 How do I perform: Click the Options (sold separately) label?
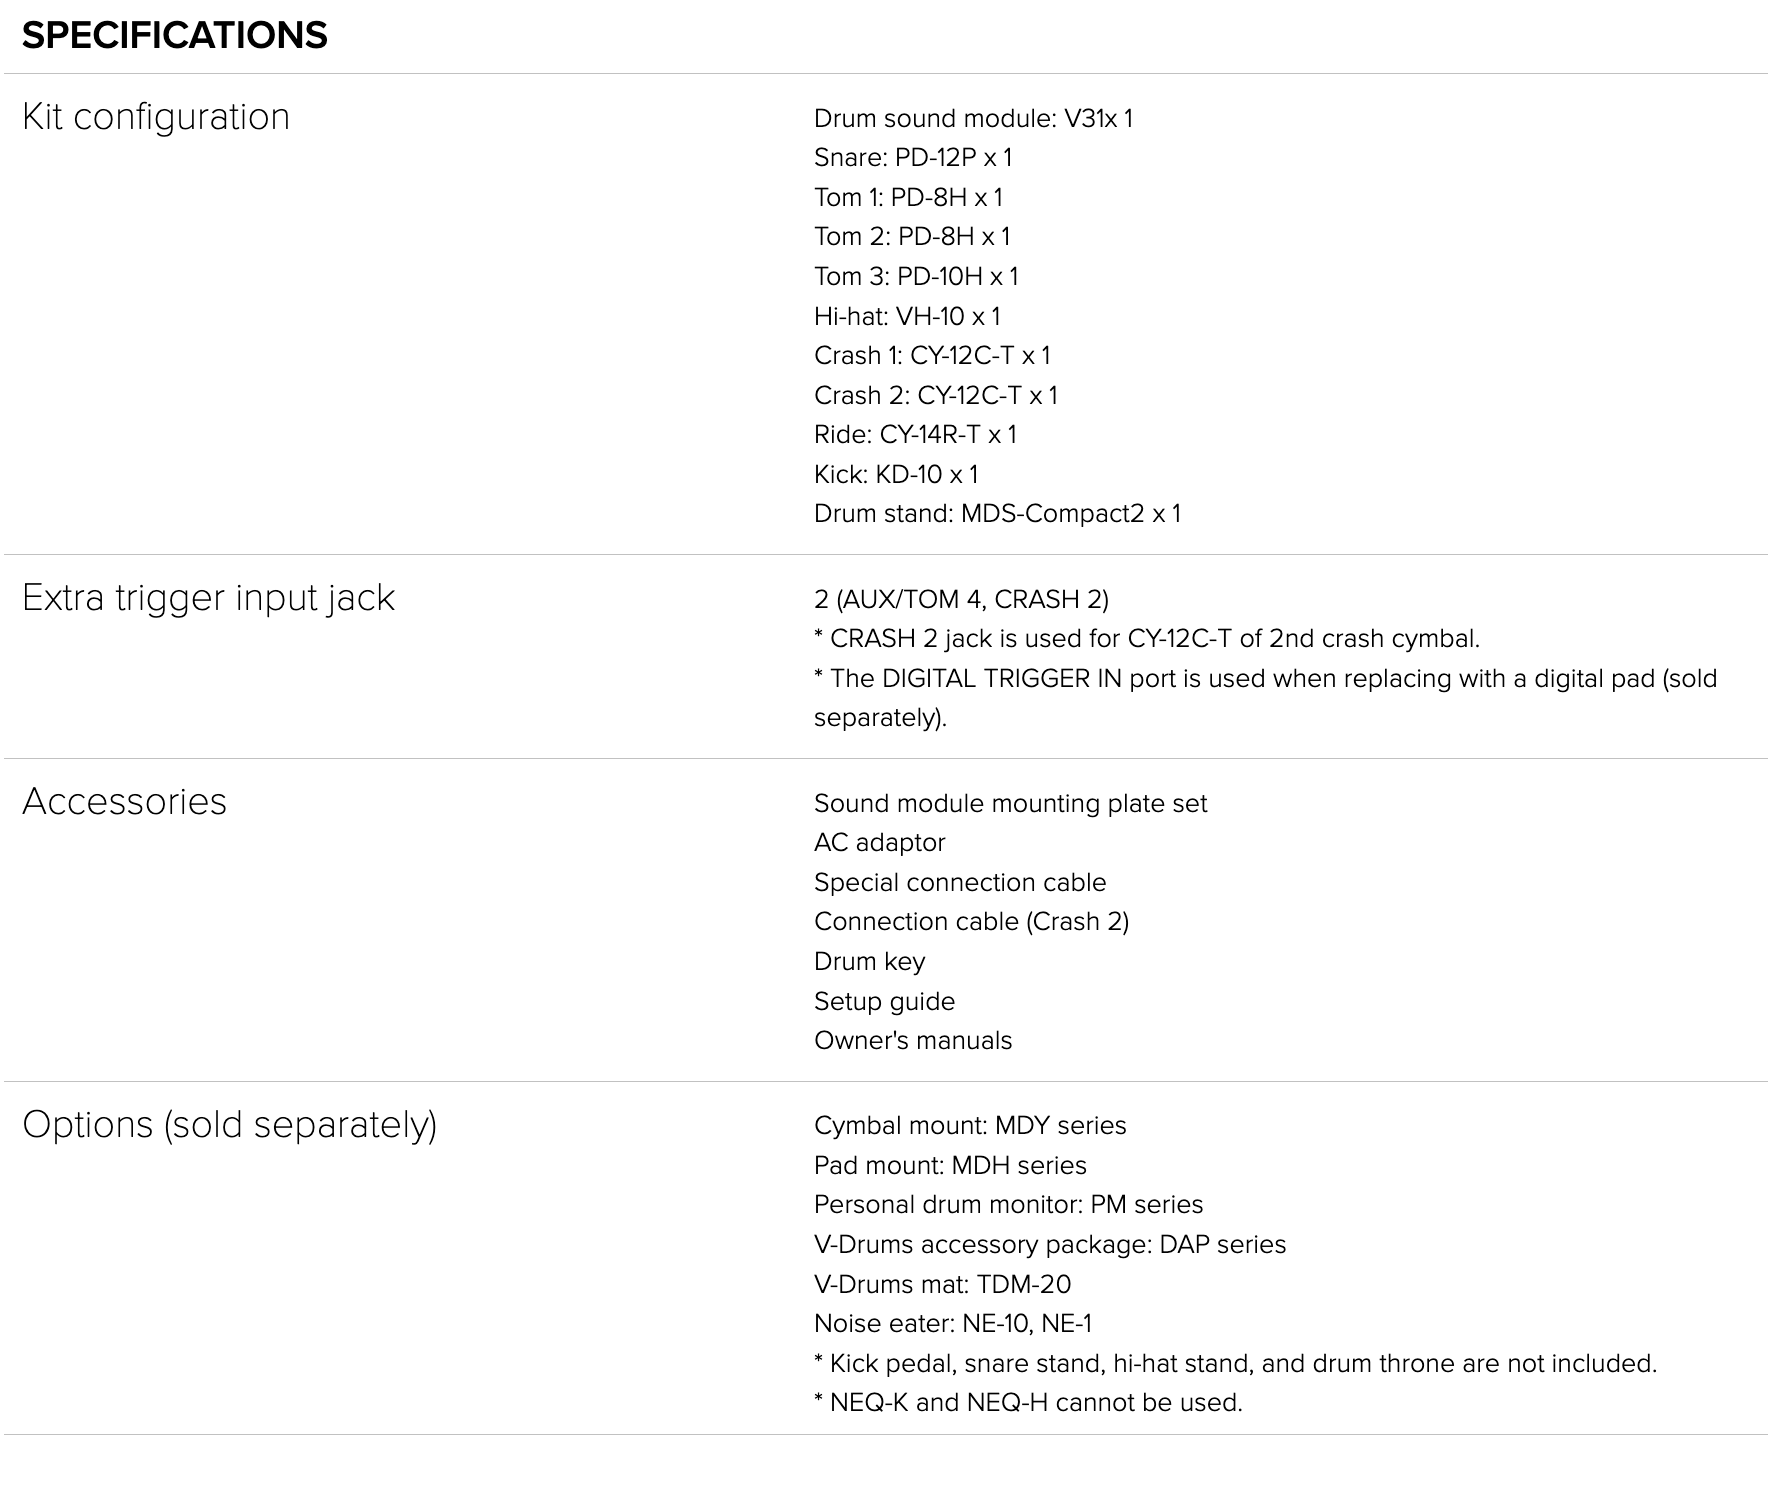pos(229,1125)
